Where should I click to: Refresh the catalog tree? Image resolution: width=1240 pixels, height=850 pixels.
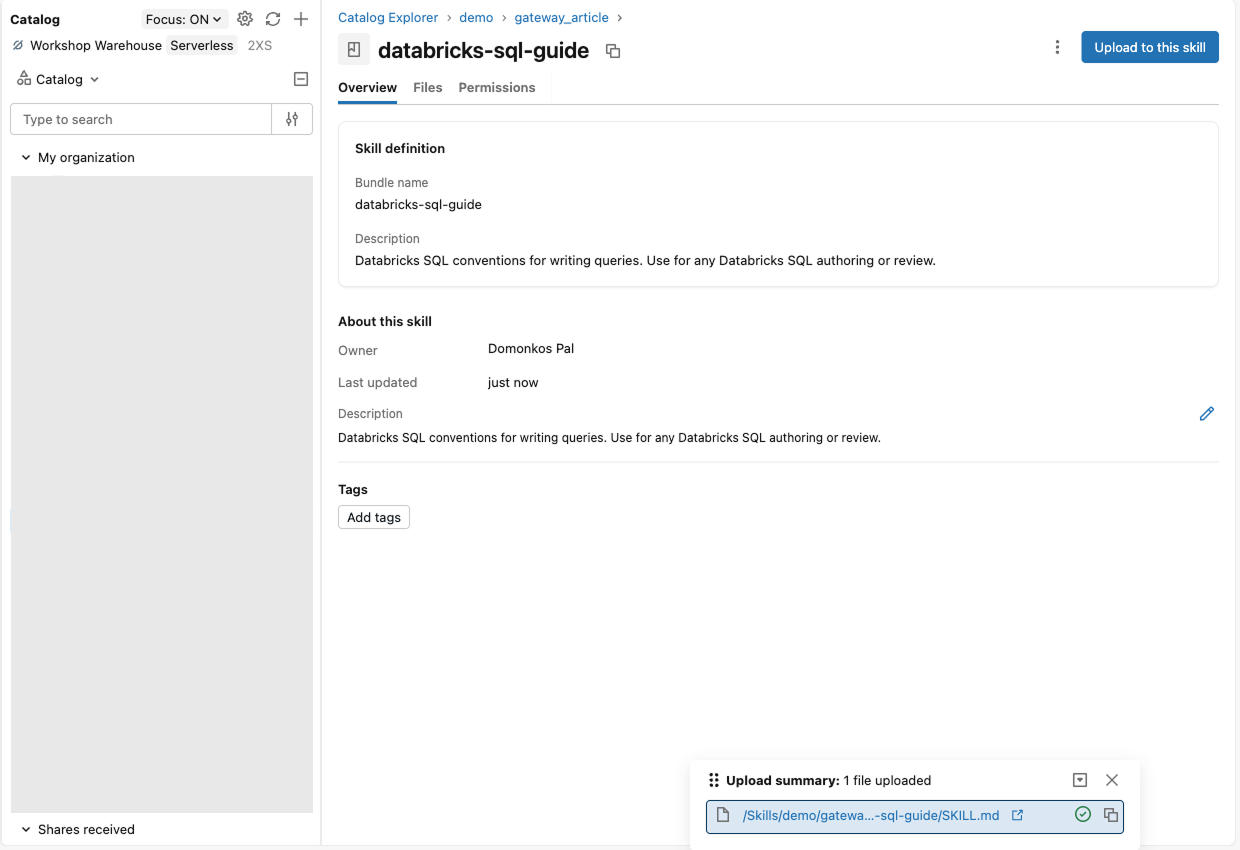[x=273, y=19]
